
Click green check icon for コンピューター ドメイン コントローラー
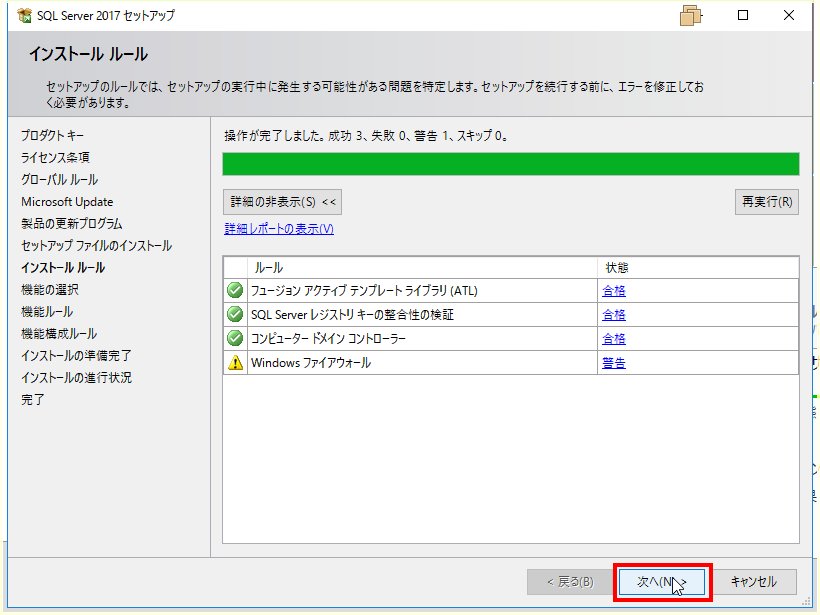[235, 338]
